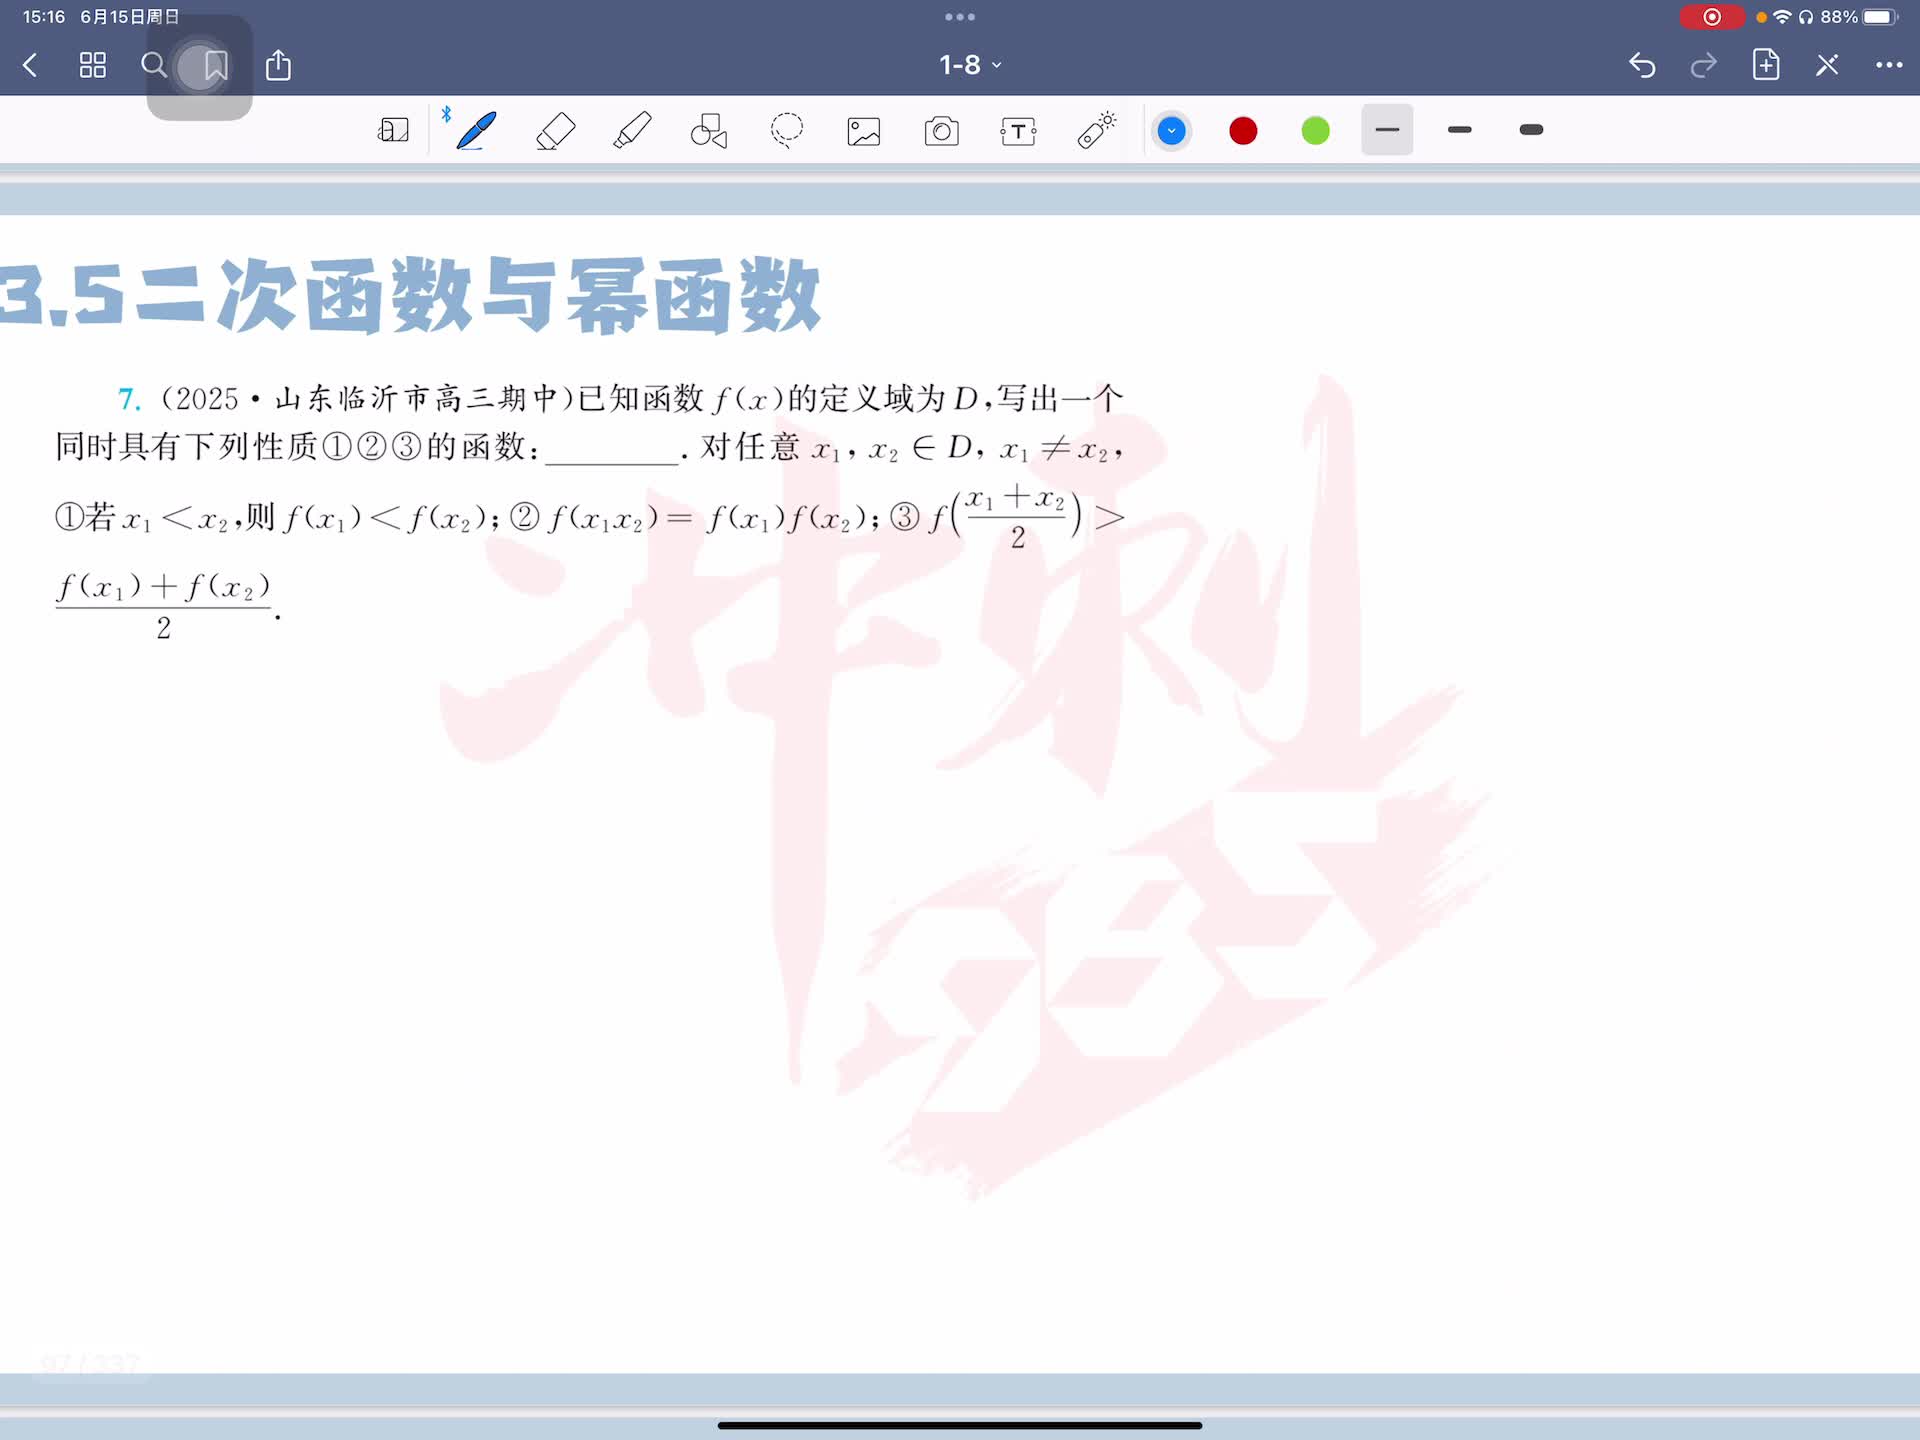Open the more options ellipsis menu
Viewport: 1920px width, 1440px height.
(1888, 65)
